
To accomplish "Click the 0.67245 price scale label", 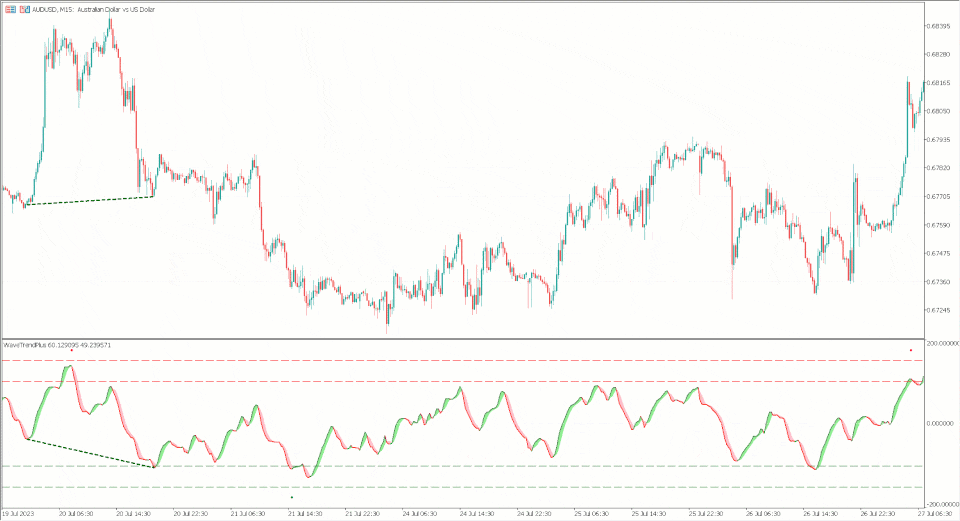I will pyautogui.click(x=939, y=310).
